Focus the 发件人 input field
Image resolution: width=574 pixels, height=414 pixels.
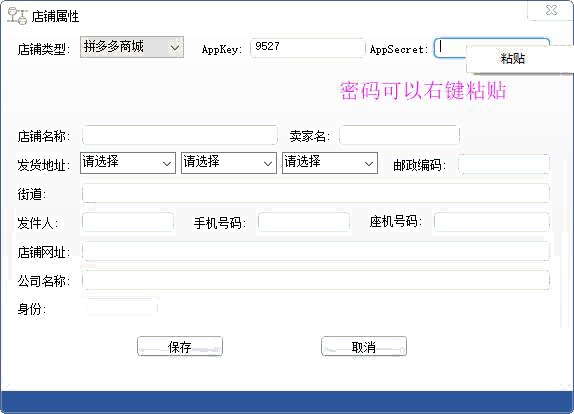[128, 222]
